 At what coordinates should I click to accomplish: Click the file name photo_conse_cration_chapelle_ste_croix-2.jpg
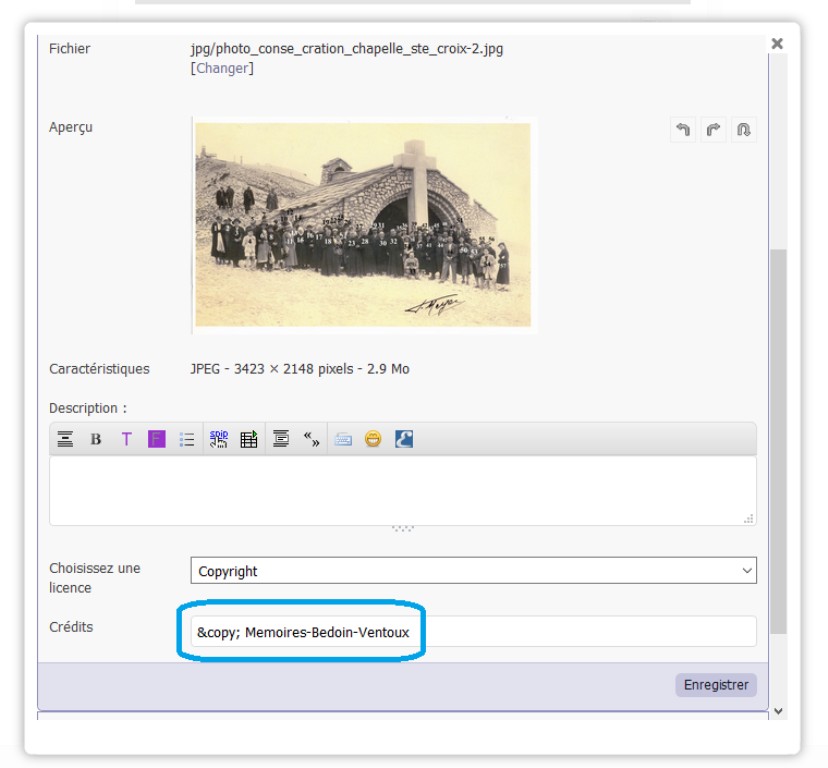[347, 49]
